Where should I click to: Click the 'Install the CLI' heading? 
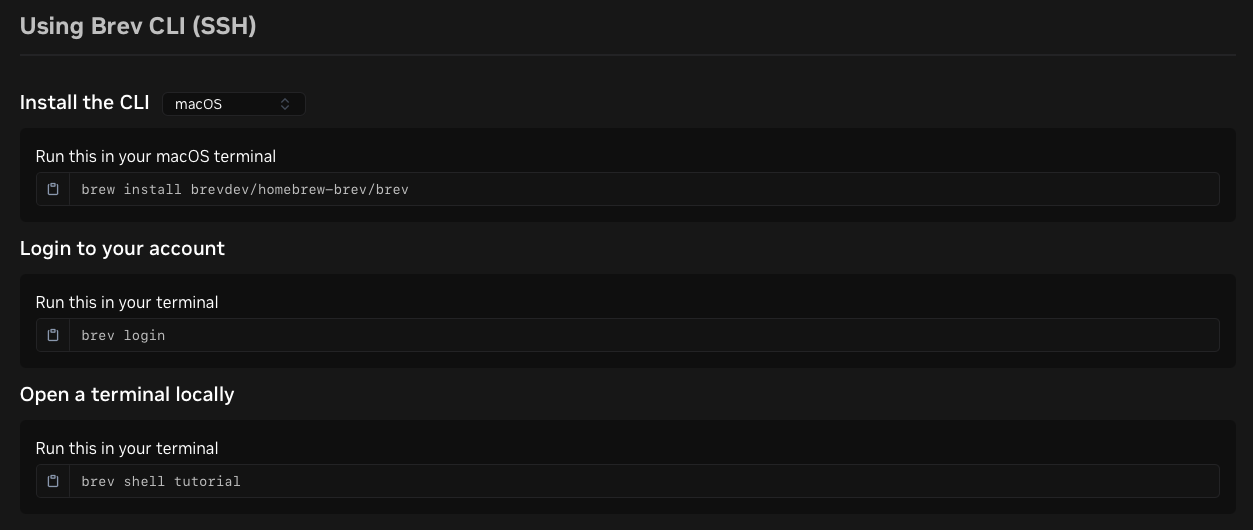(85, 103)
